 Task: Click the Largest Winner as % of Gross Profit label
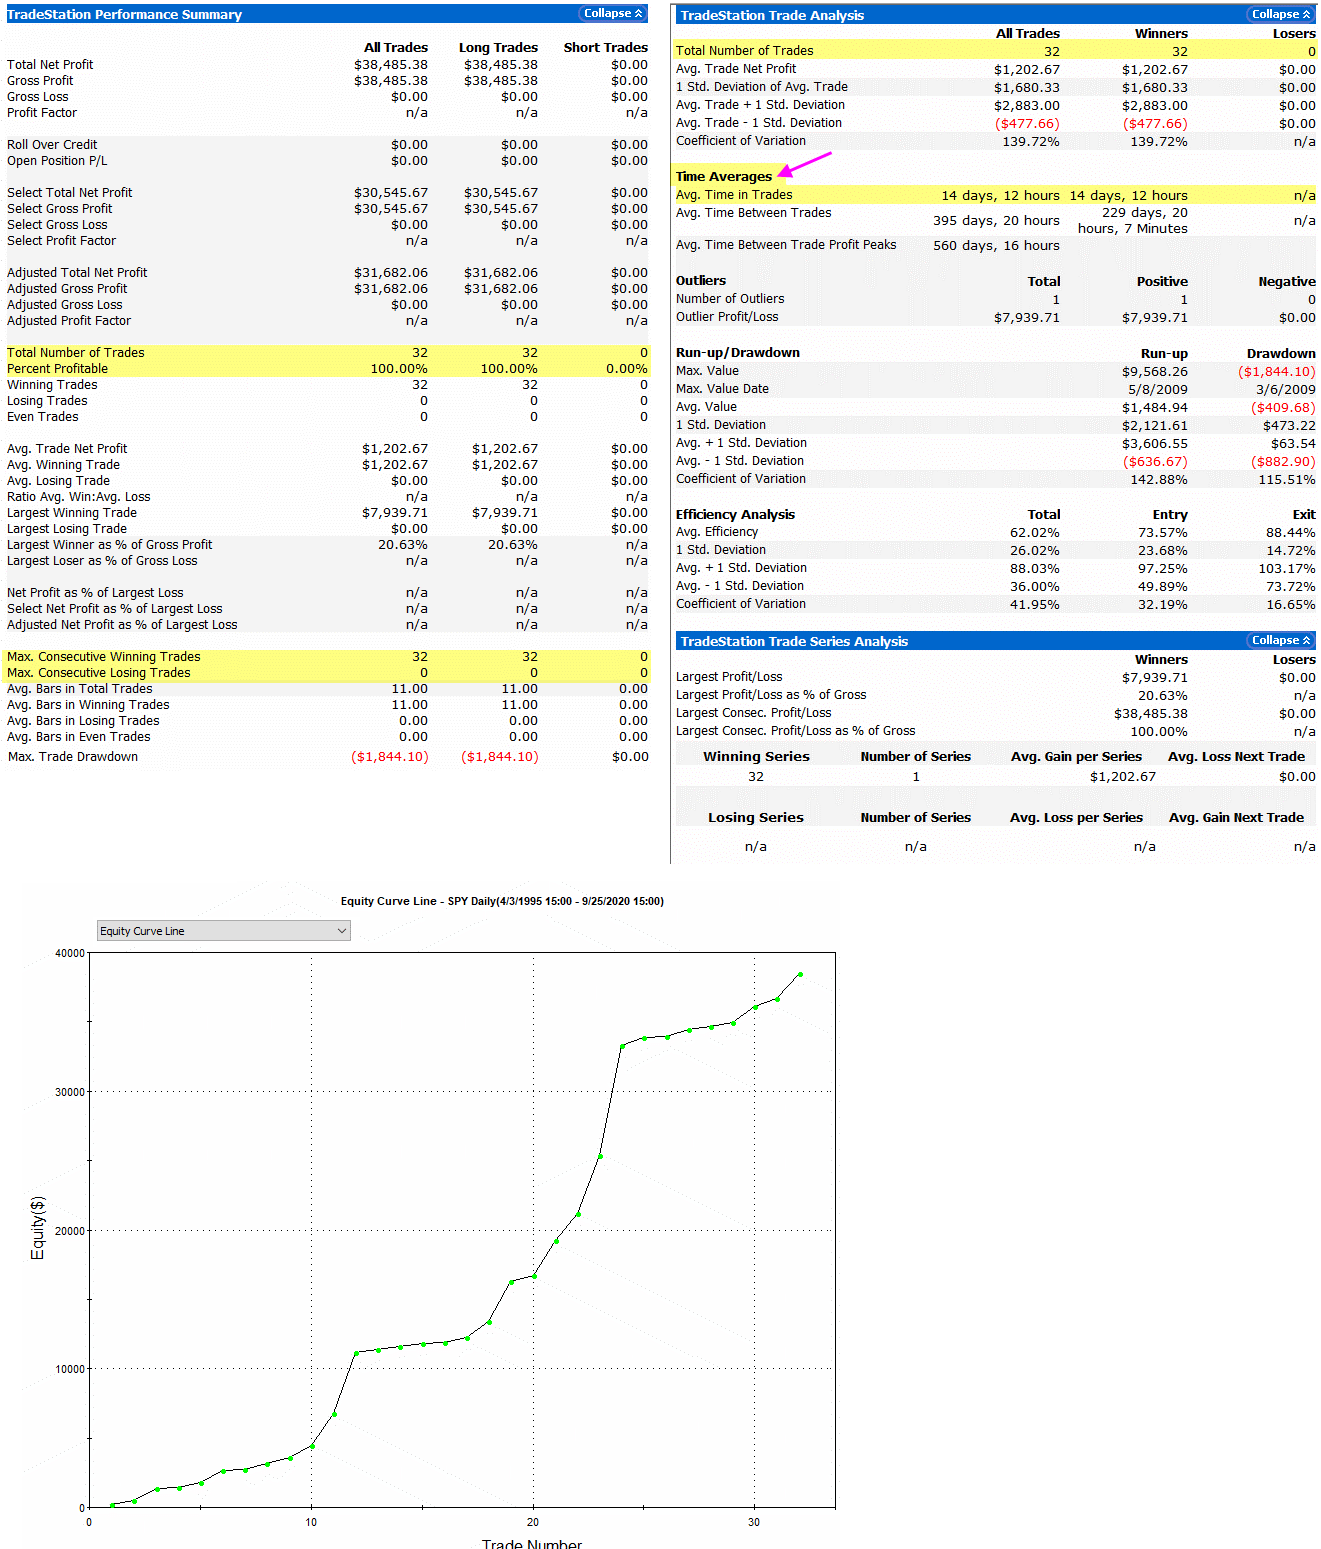pyautogui.click(x=110, y=545)
